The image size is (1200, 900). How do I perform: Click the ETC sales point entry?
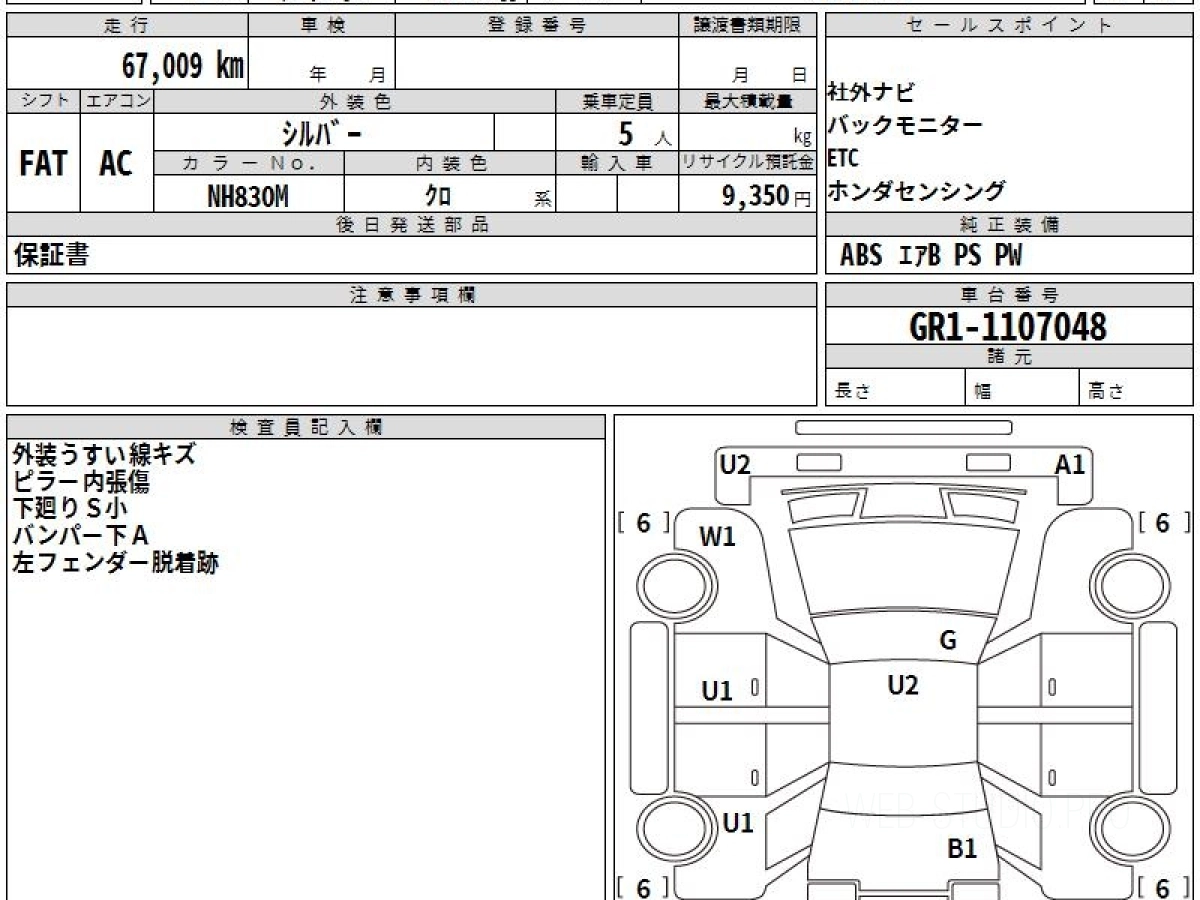pyautogui.click(x=843, y=158)
